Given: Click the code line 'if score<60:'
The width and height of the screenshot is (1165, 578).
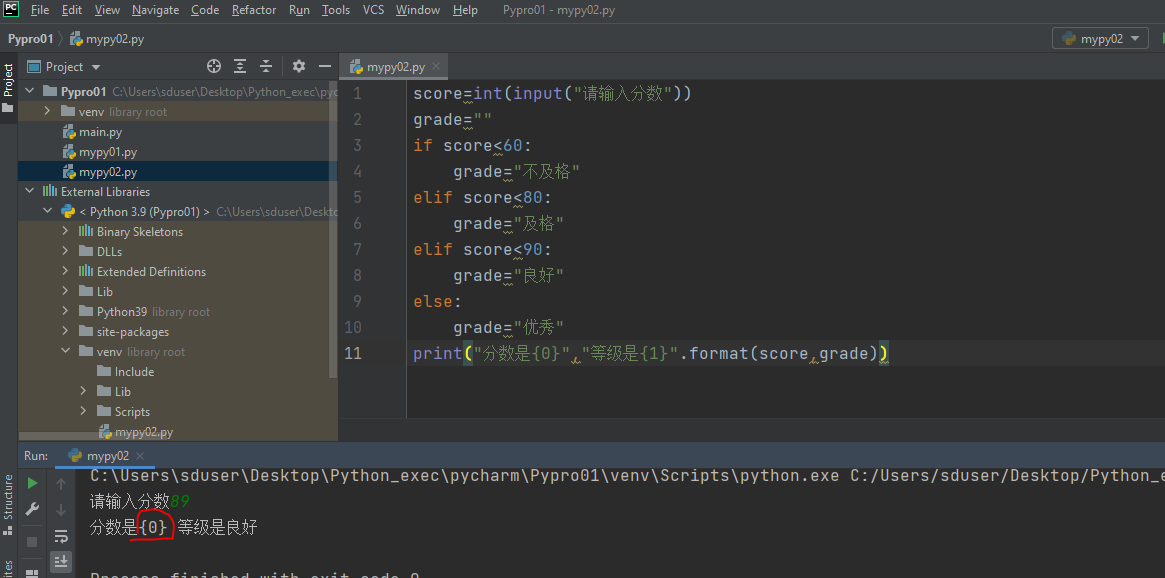Looking at the screenshot, I should pos(473,146).
